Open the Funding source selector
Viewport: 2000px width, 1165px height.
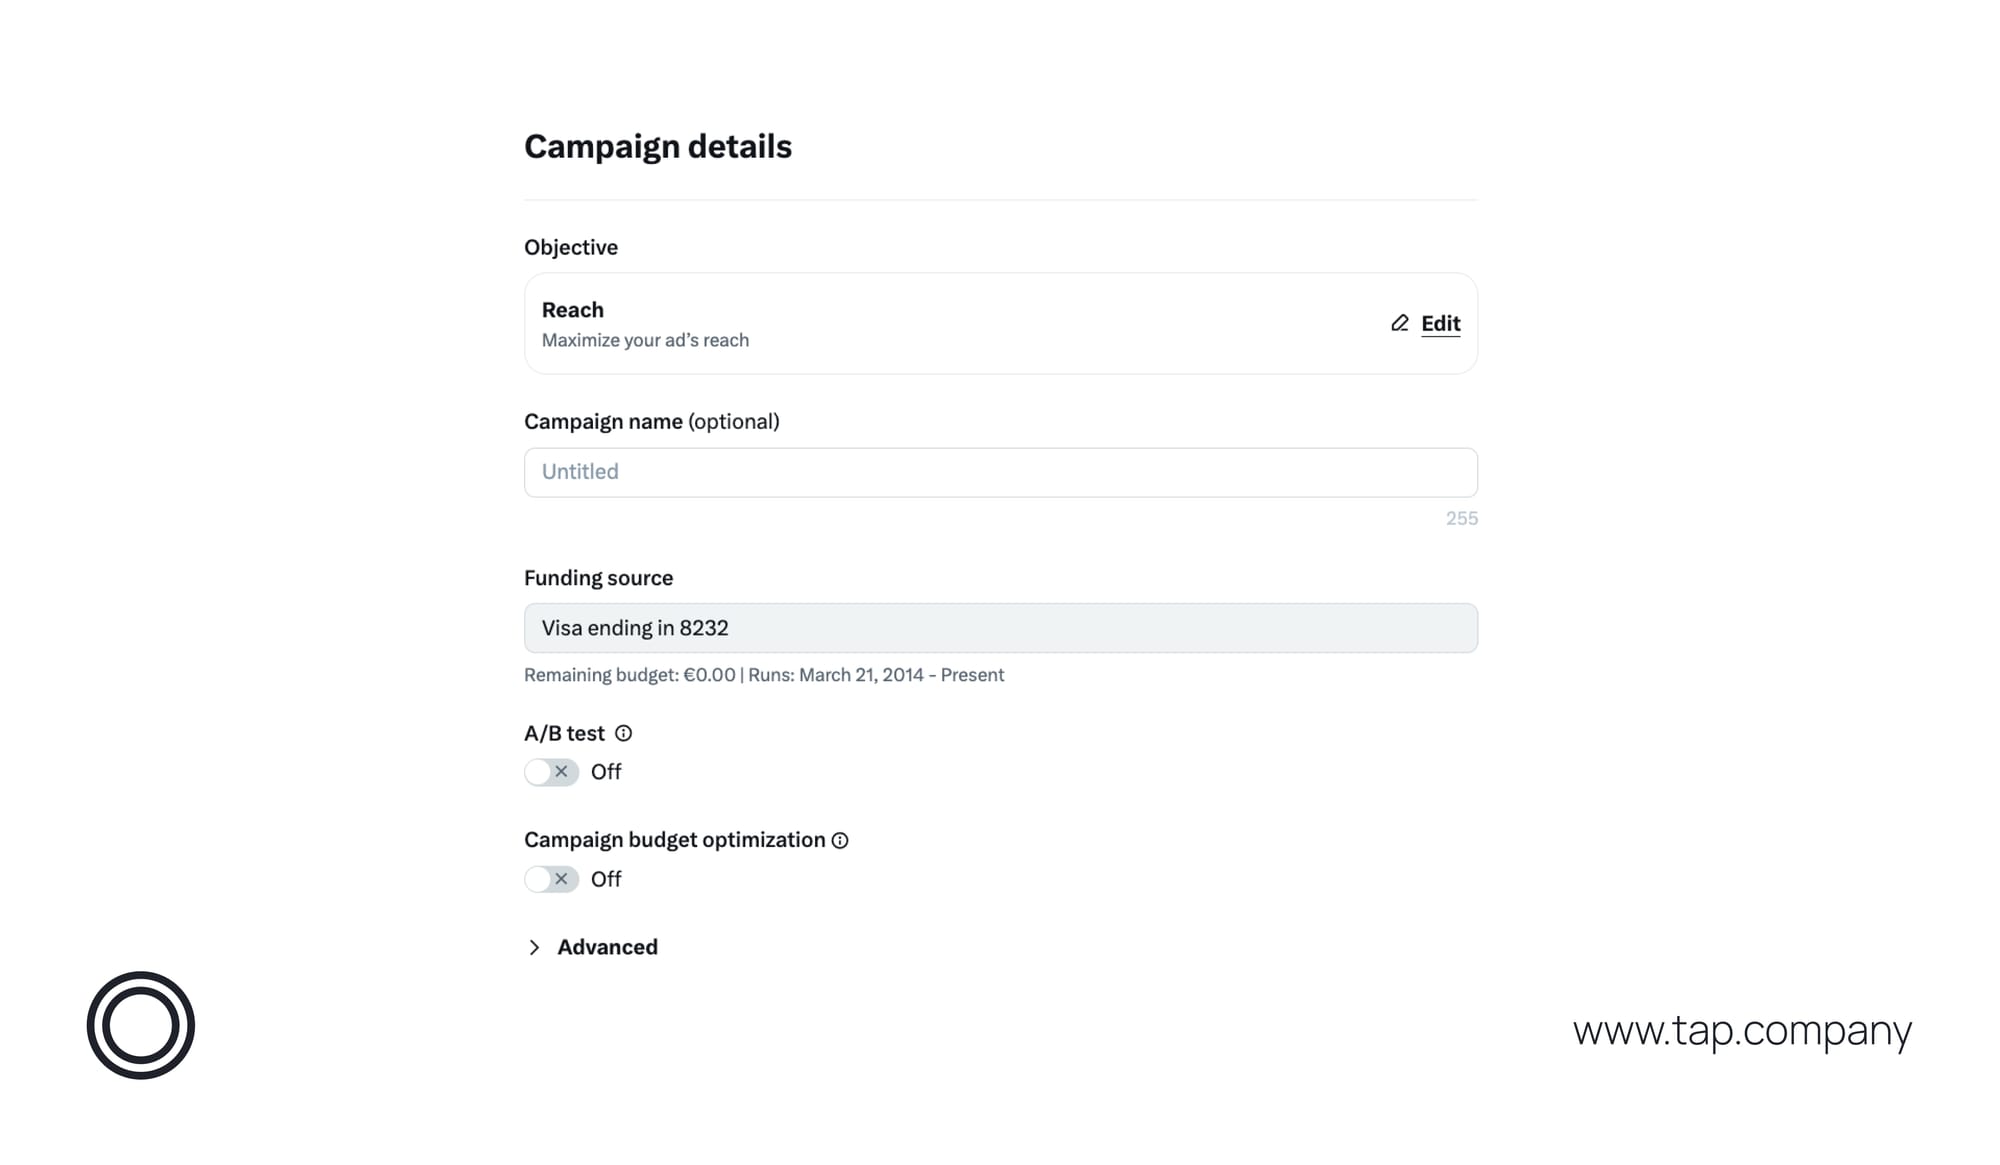tap(1000, 628)
